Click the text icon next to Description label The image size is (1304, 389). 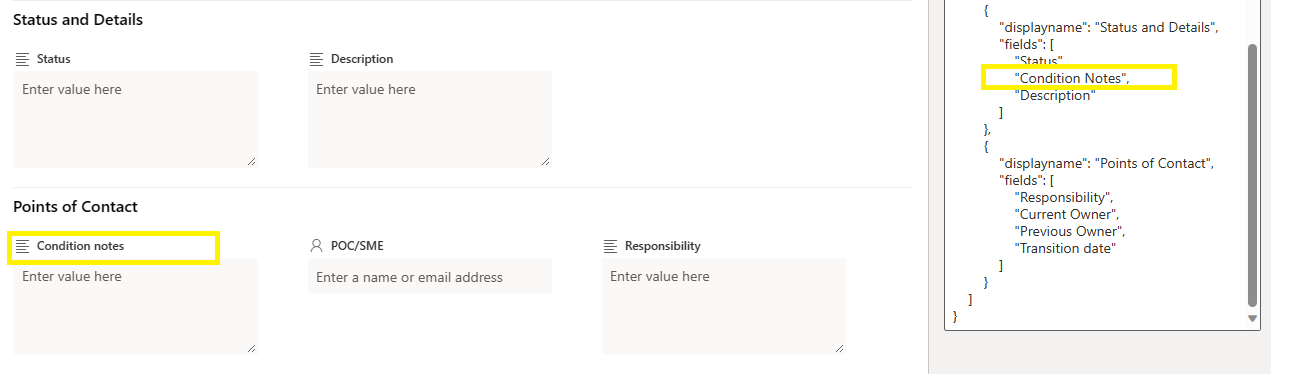[317, 59]
